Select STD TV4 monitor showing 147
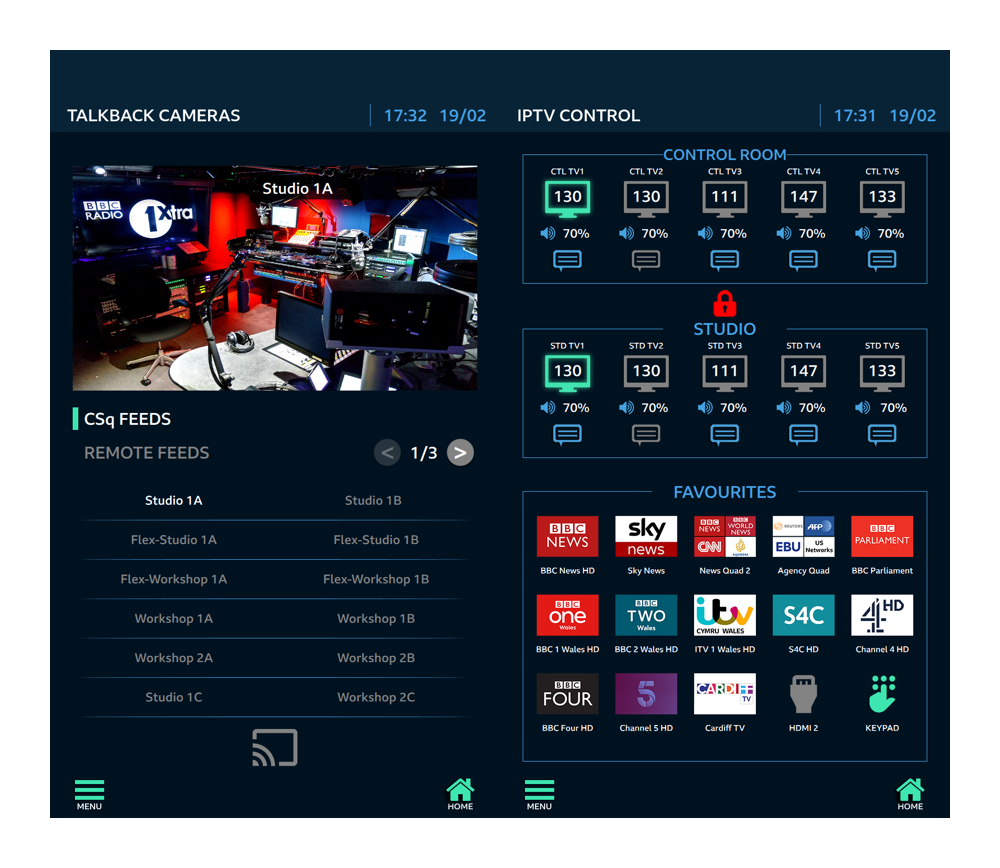Viewport: 1000px width, 868px height. pos(803,372)
